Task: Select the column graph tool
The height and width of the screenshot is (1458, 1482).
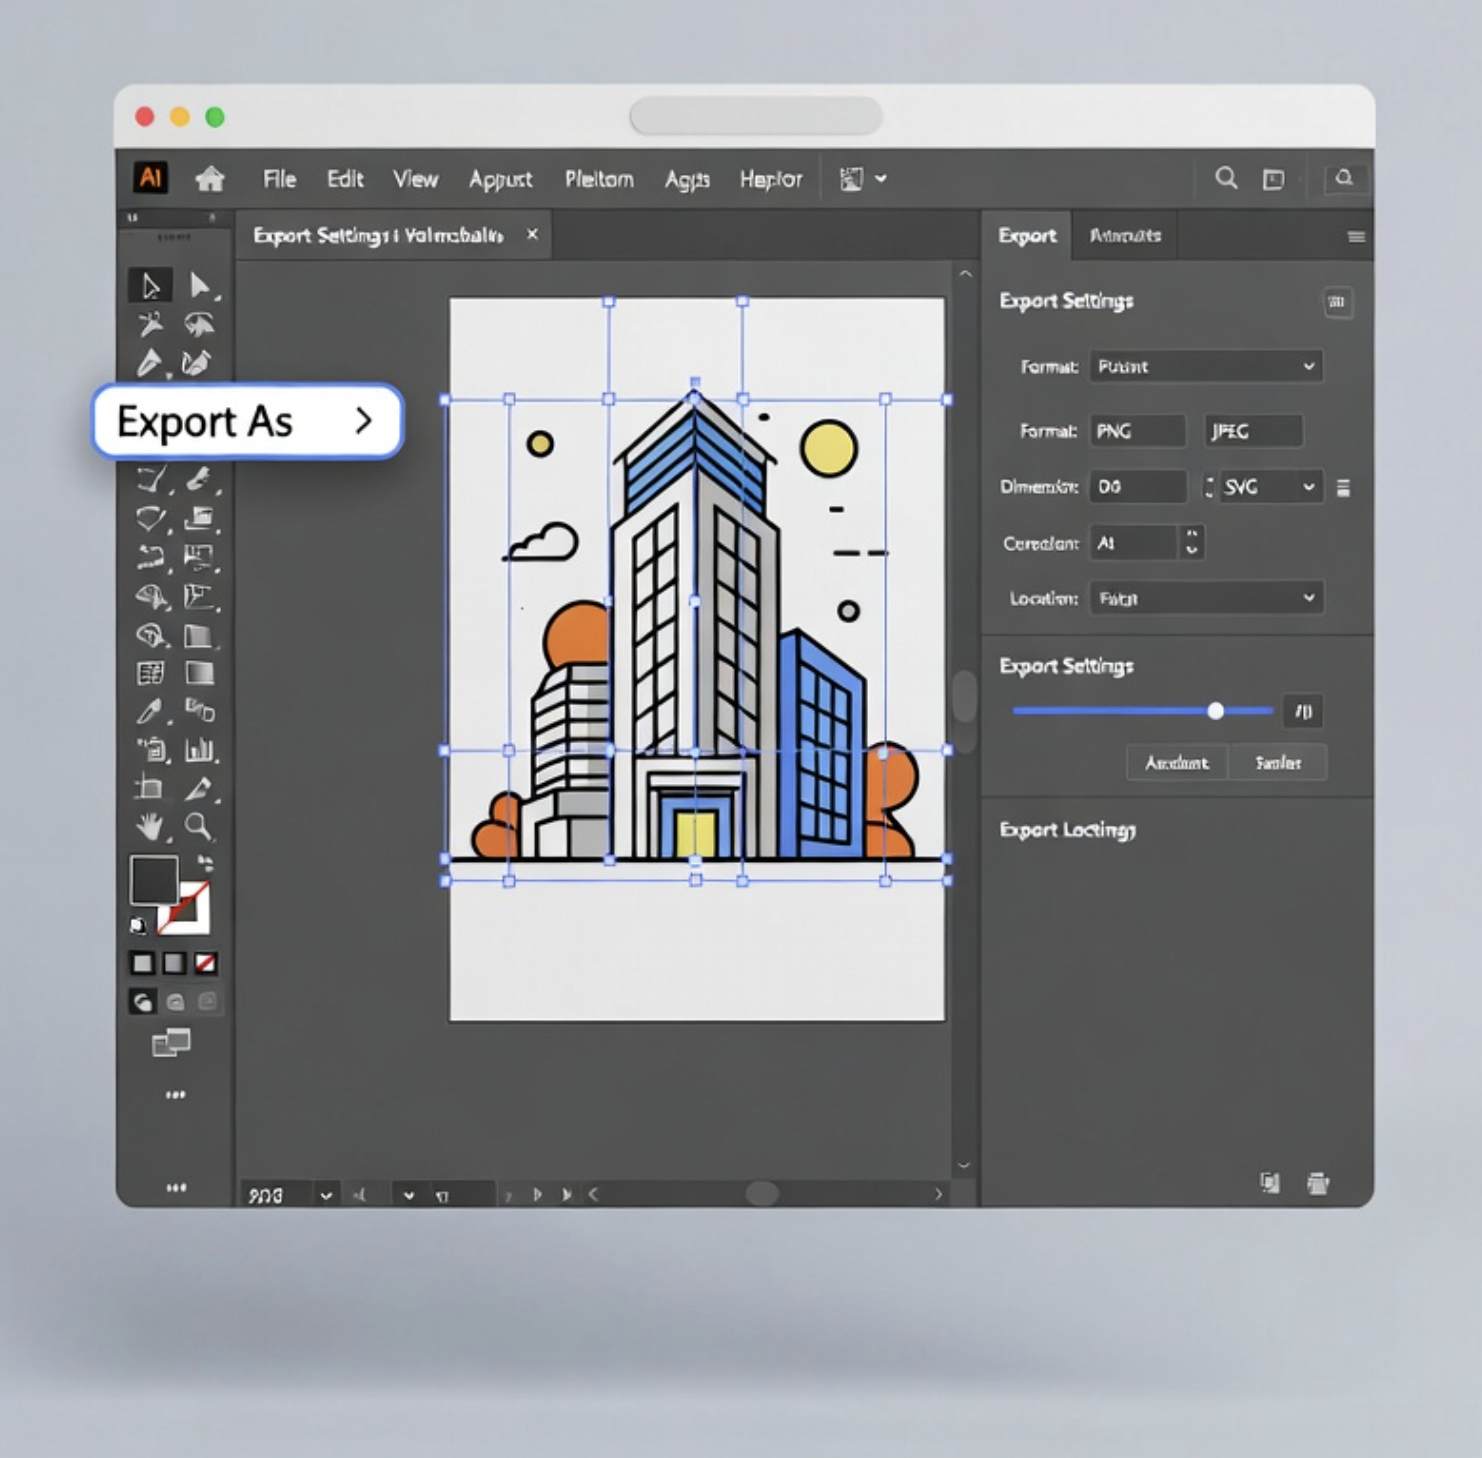Action: 200,749
